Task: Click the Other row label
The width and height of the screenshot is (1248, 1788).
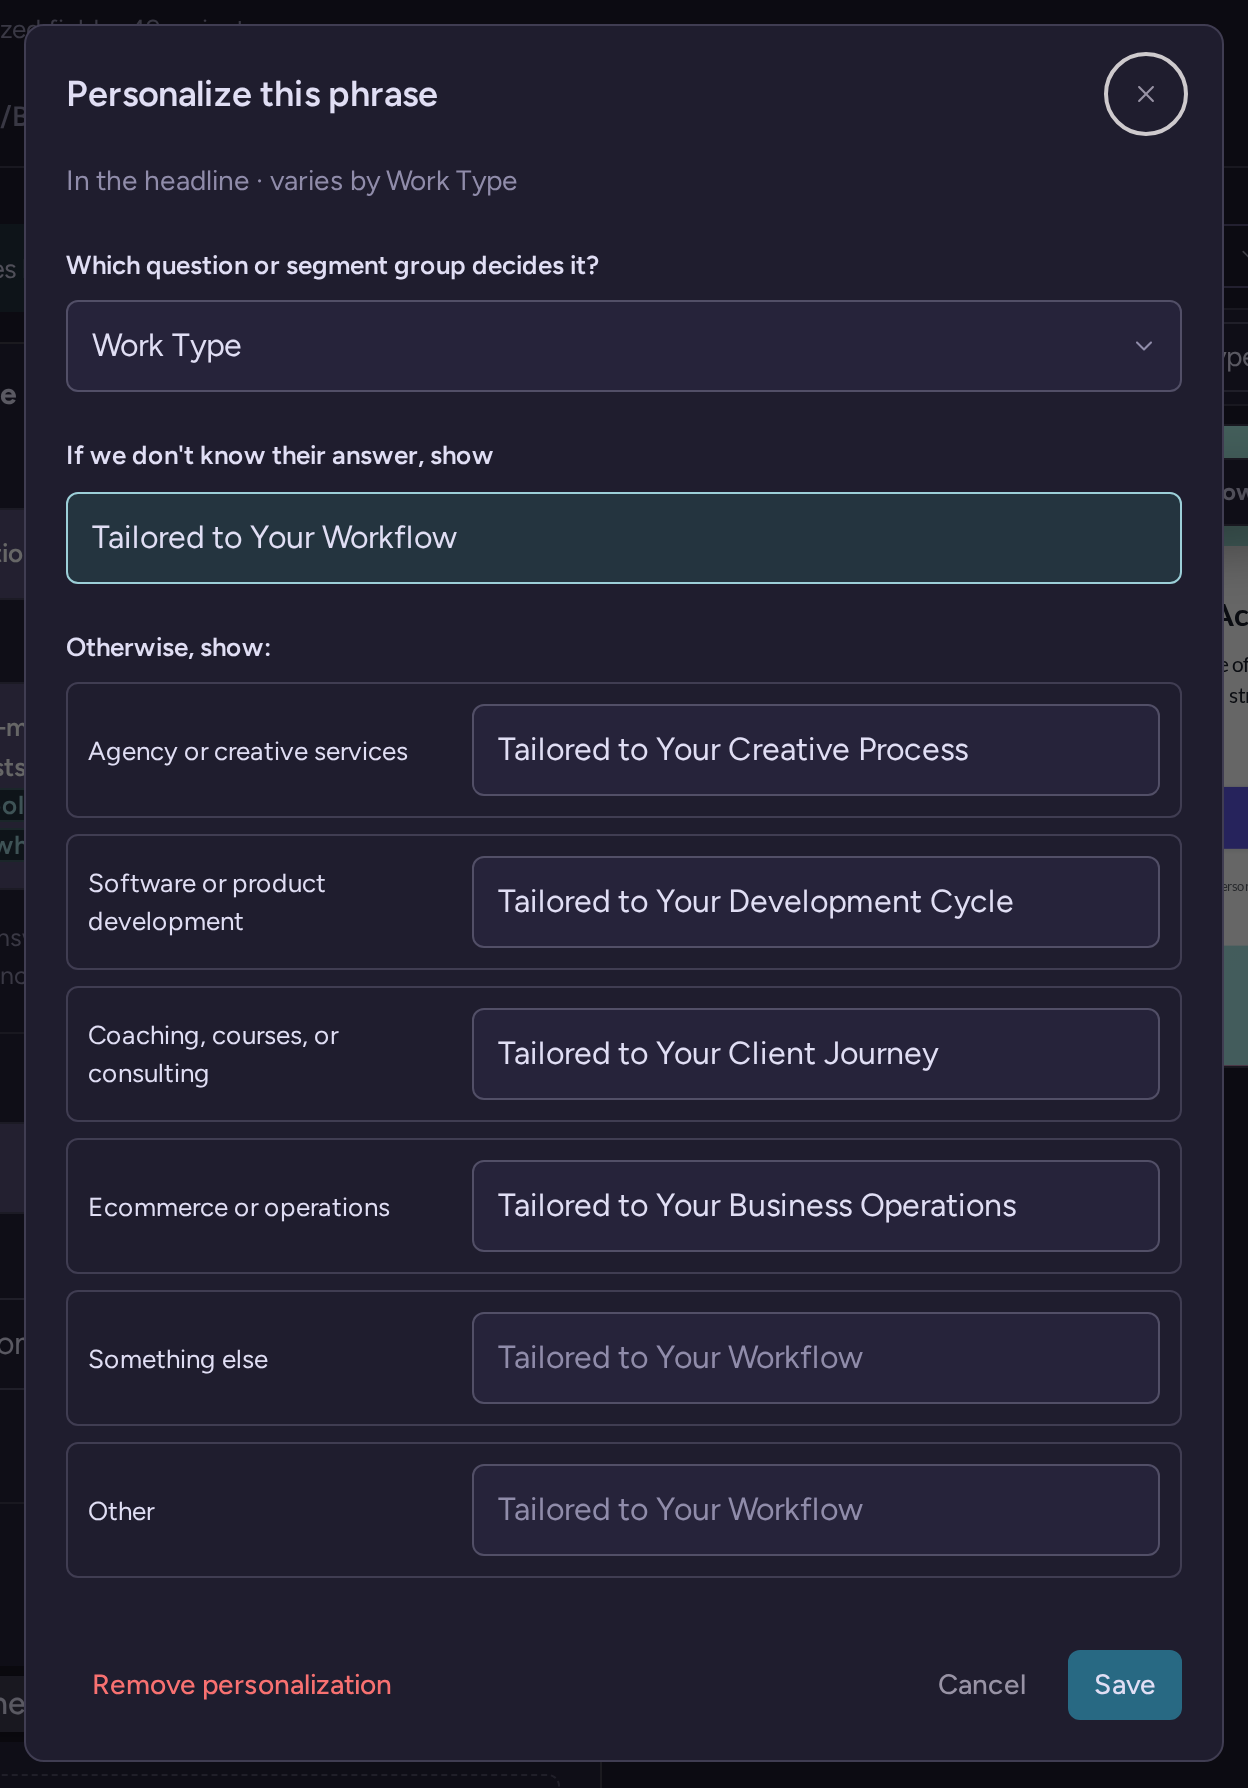Action: 121,1511
